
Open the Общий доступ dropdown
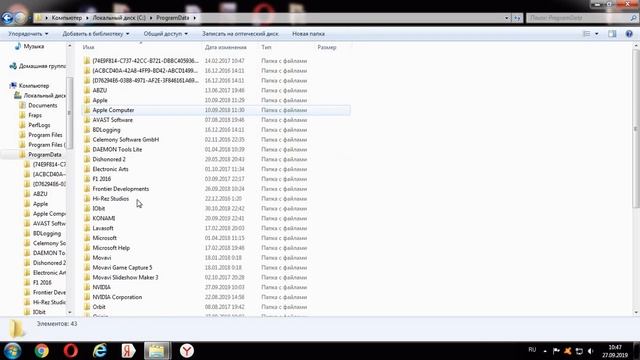(x=165, y=34)
